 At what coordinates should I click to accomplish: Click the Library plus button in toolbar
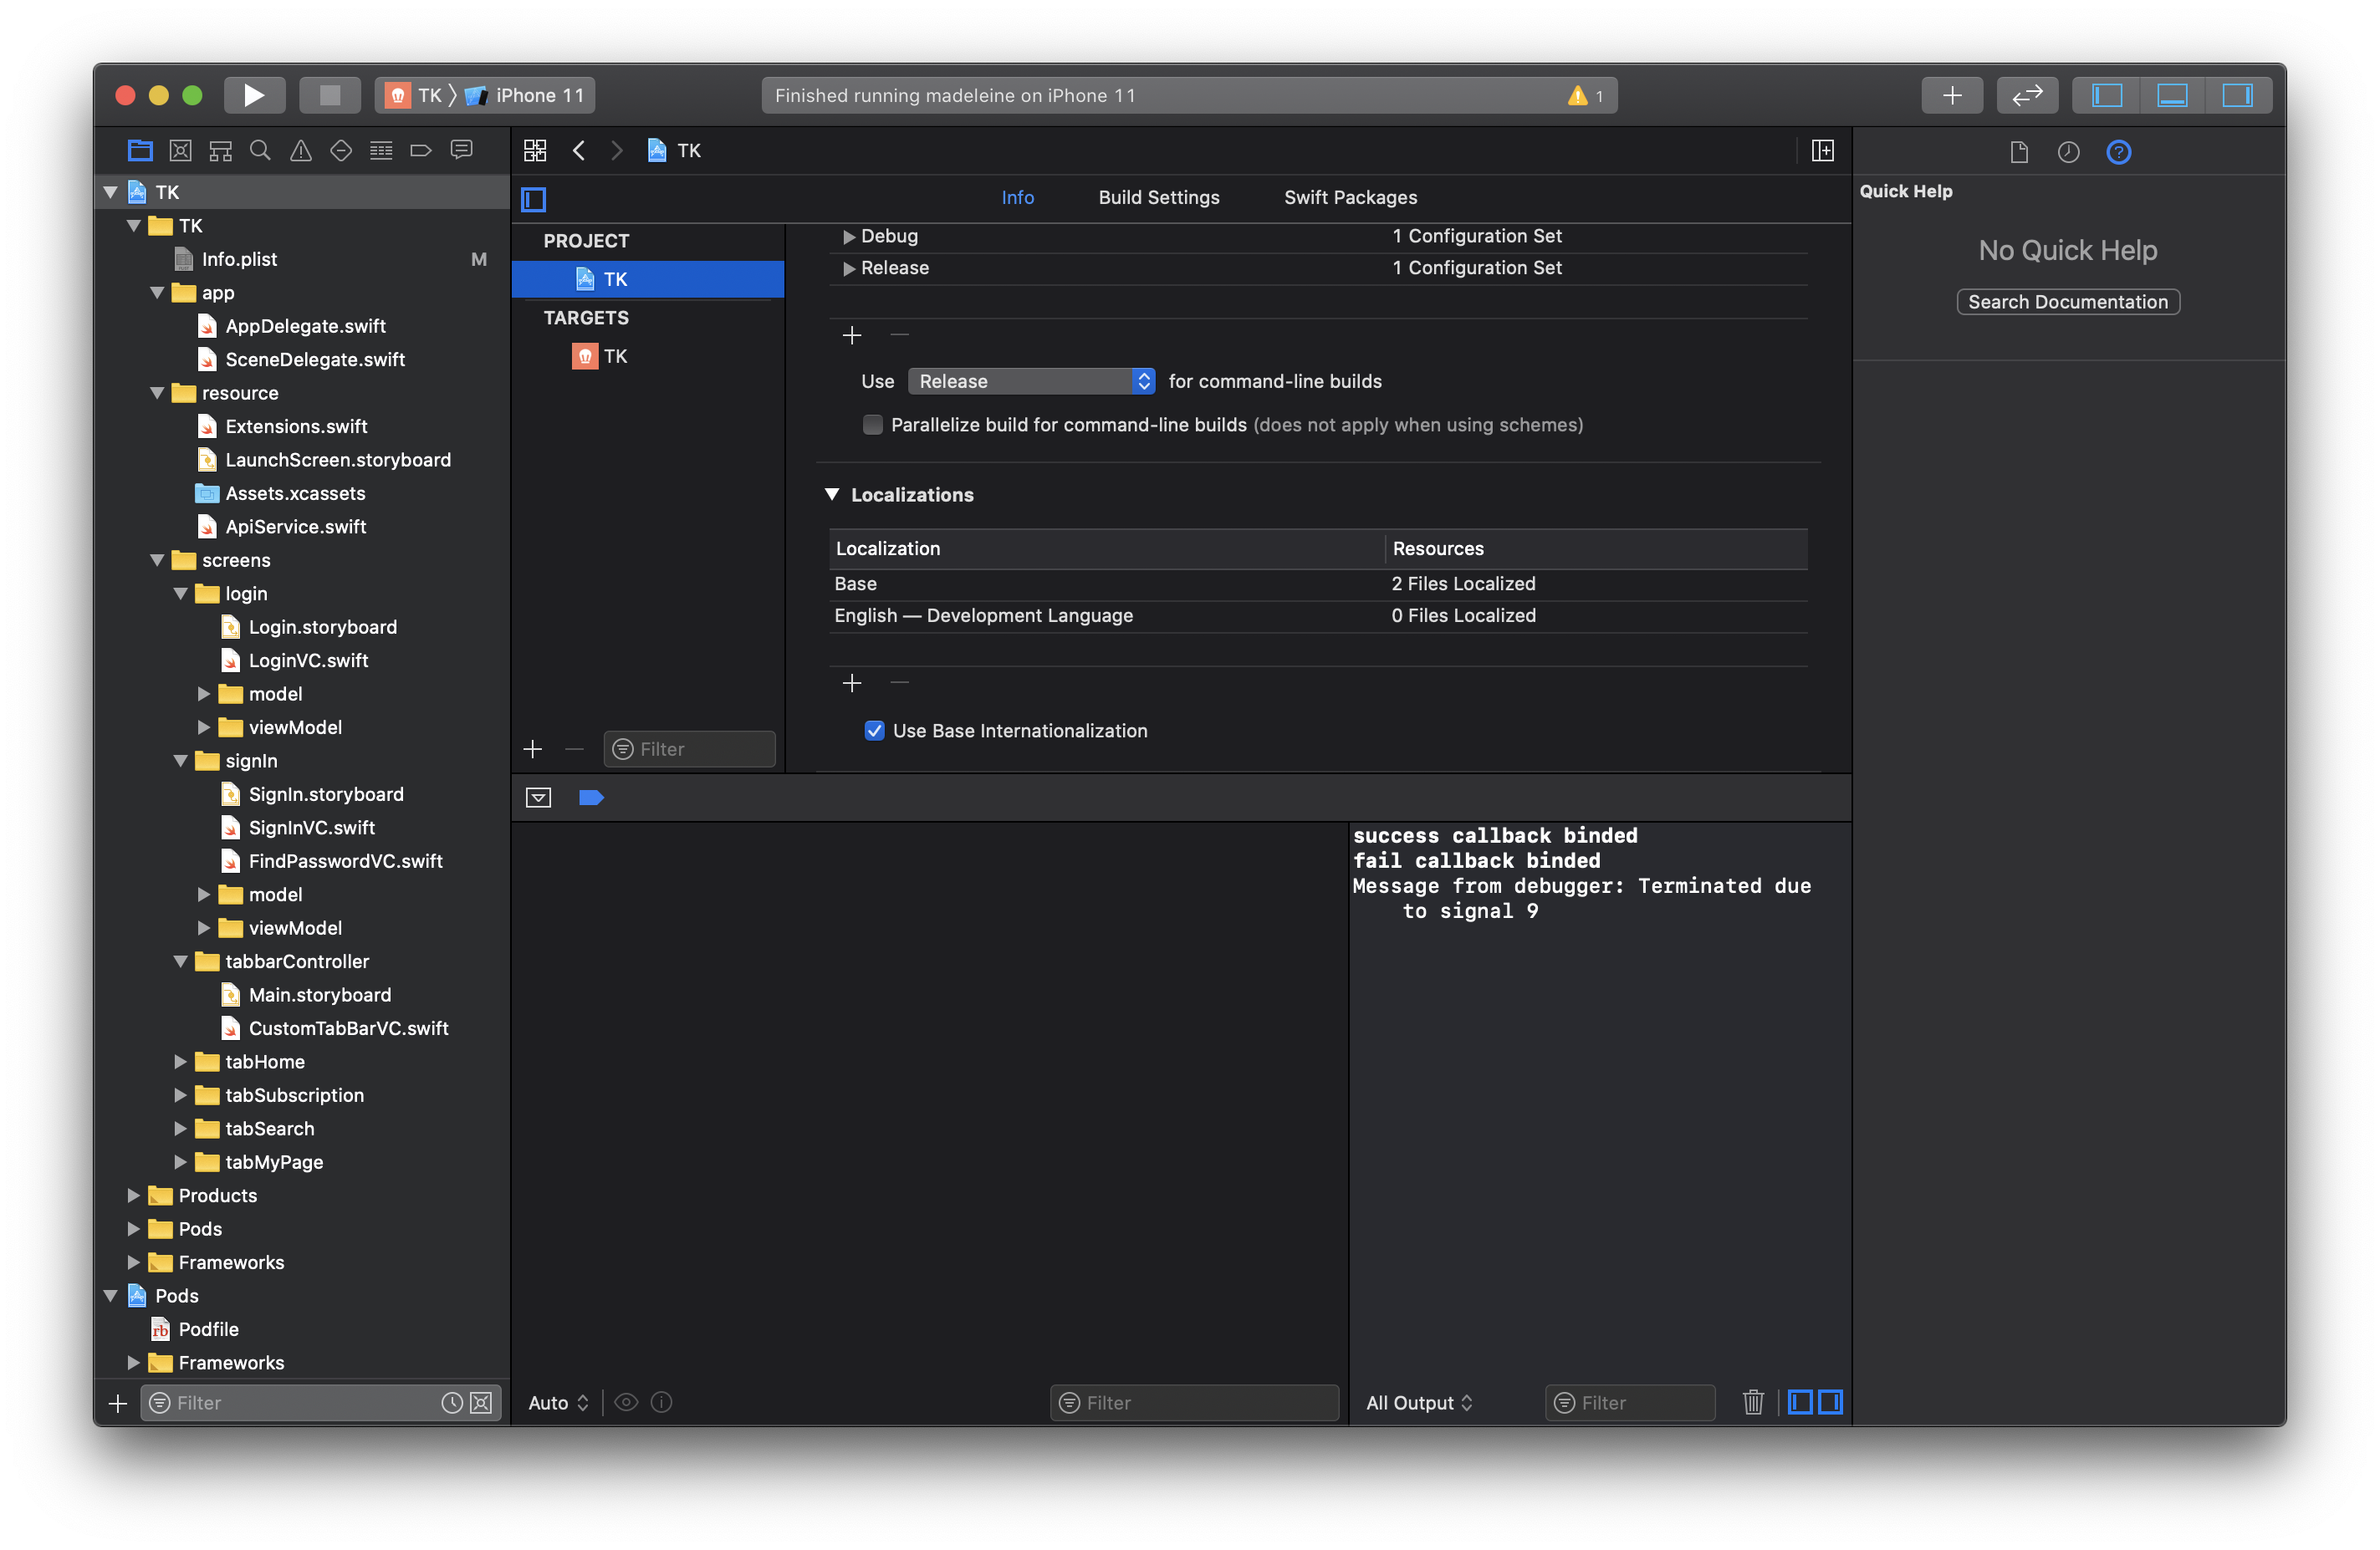pos(1951,95)
